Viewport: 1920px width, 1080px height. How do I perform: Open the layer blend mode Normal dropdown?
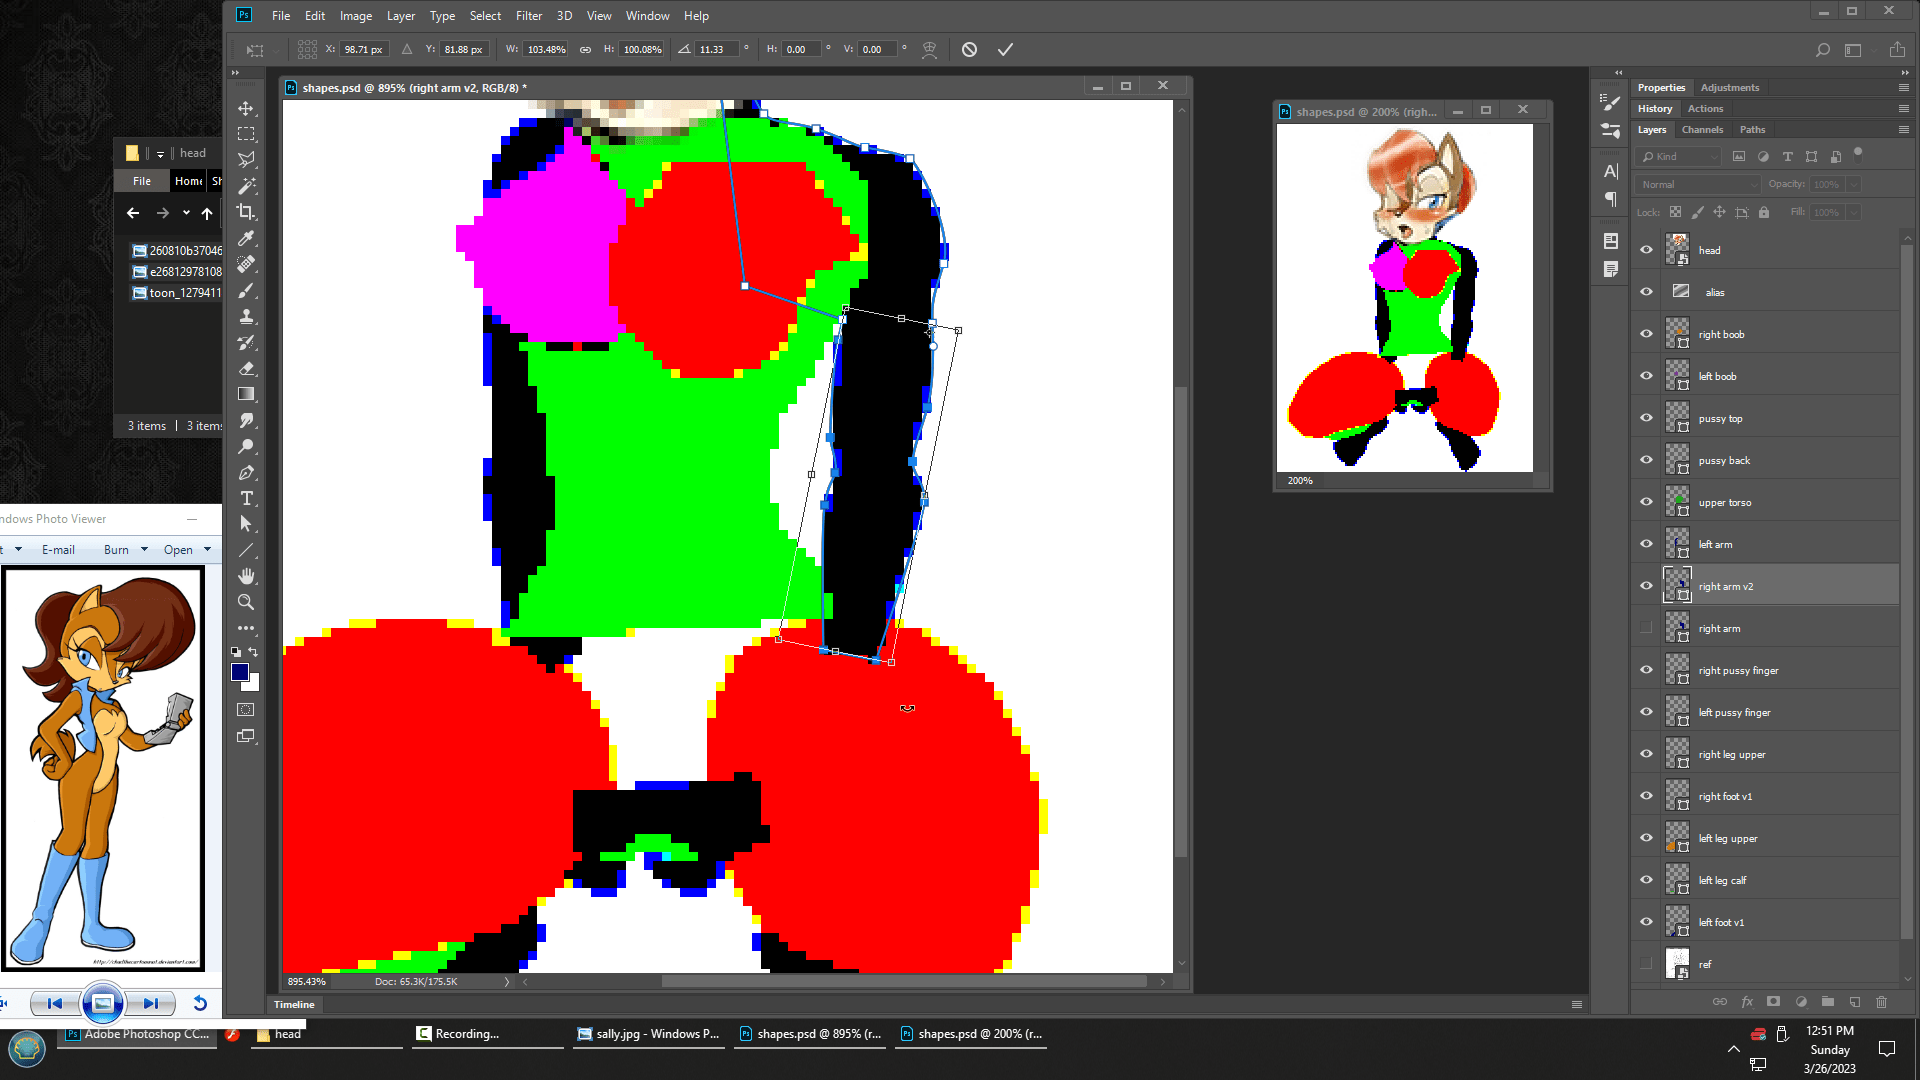tap(1698, 184)
